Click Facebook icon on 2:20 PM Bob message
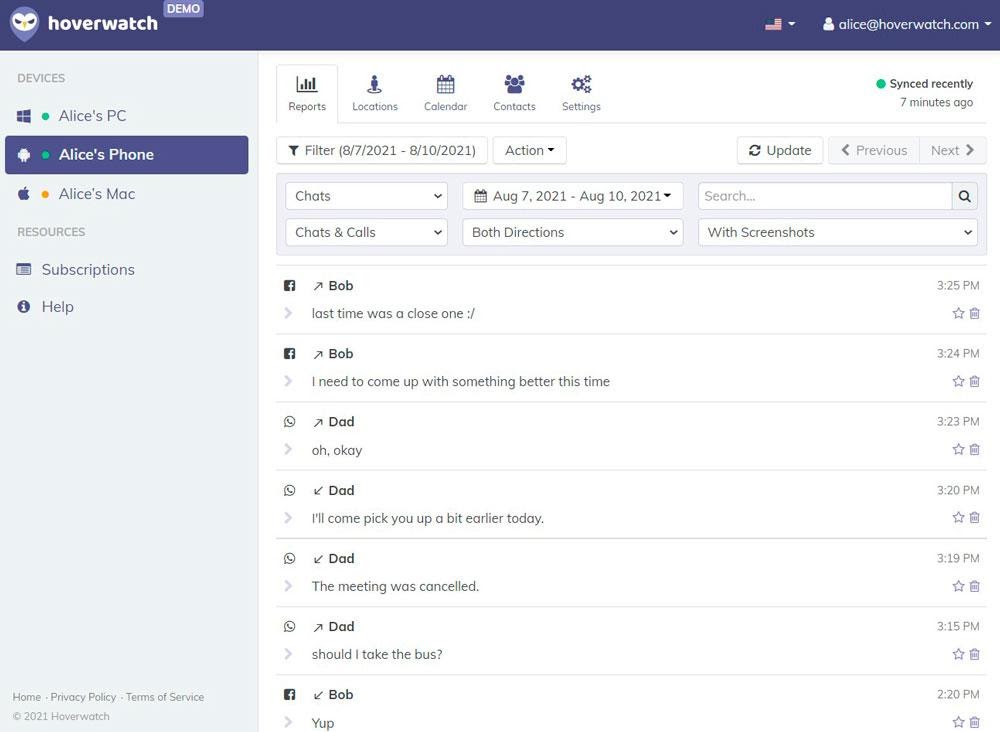 (290, 695)
